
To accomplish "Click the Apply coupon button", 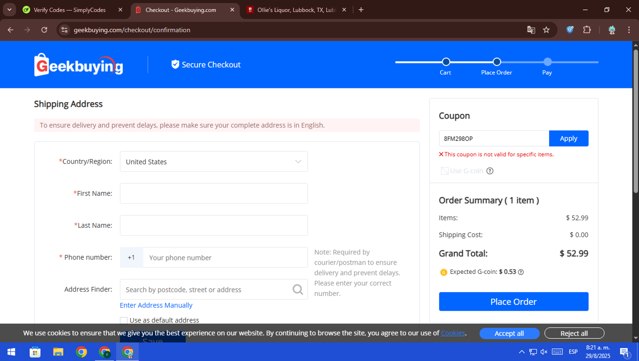I will (568, 139).
